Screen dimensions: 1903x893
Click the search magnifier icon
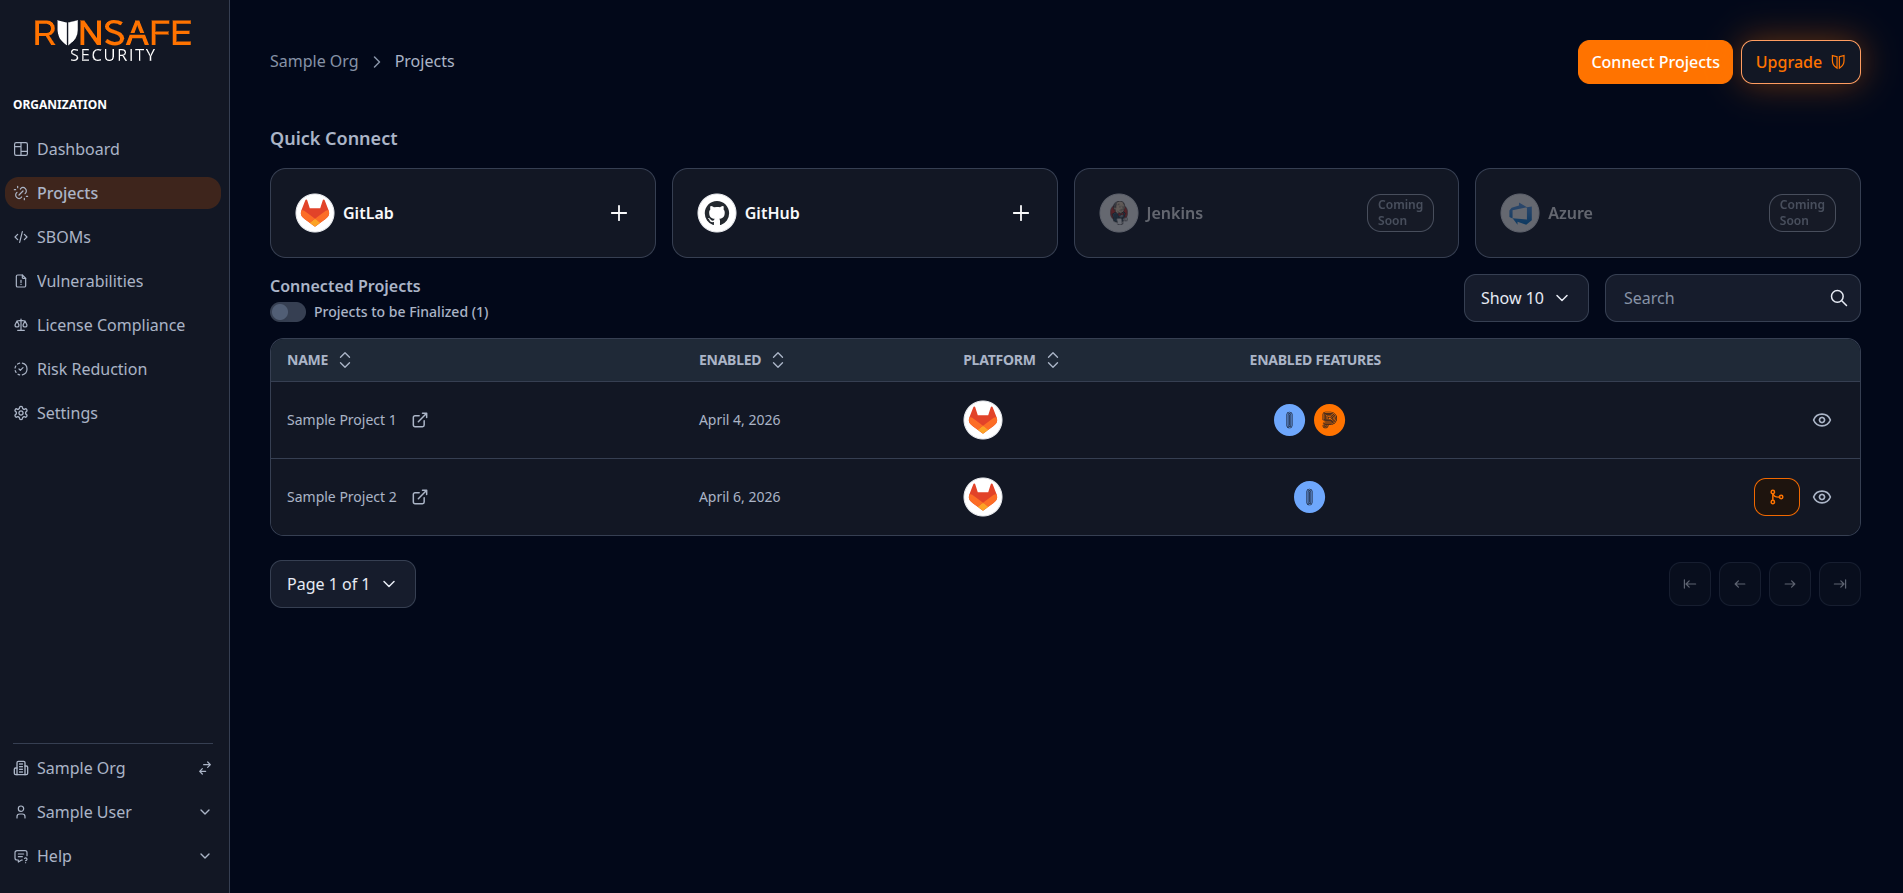click(x=1838, y=298)
